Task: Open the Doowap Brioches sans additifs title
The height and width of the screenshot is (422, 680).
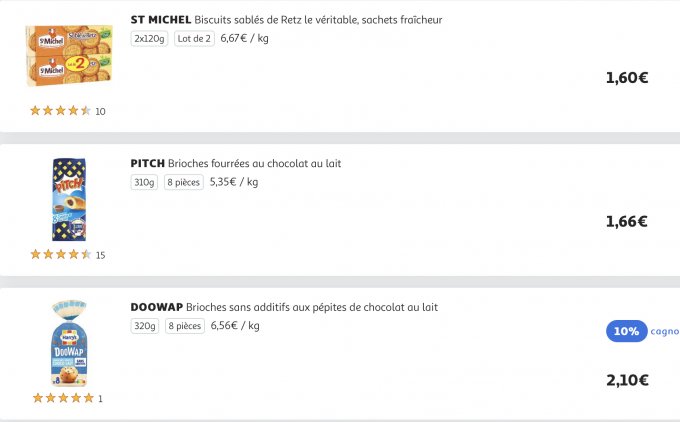Action: pyautogui.click(x=284, y=307)
